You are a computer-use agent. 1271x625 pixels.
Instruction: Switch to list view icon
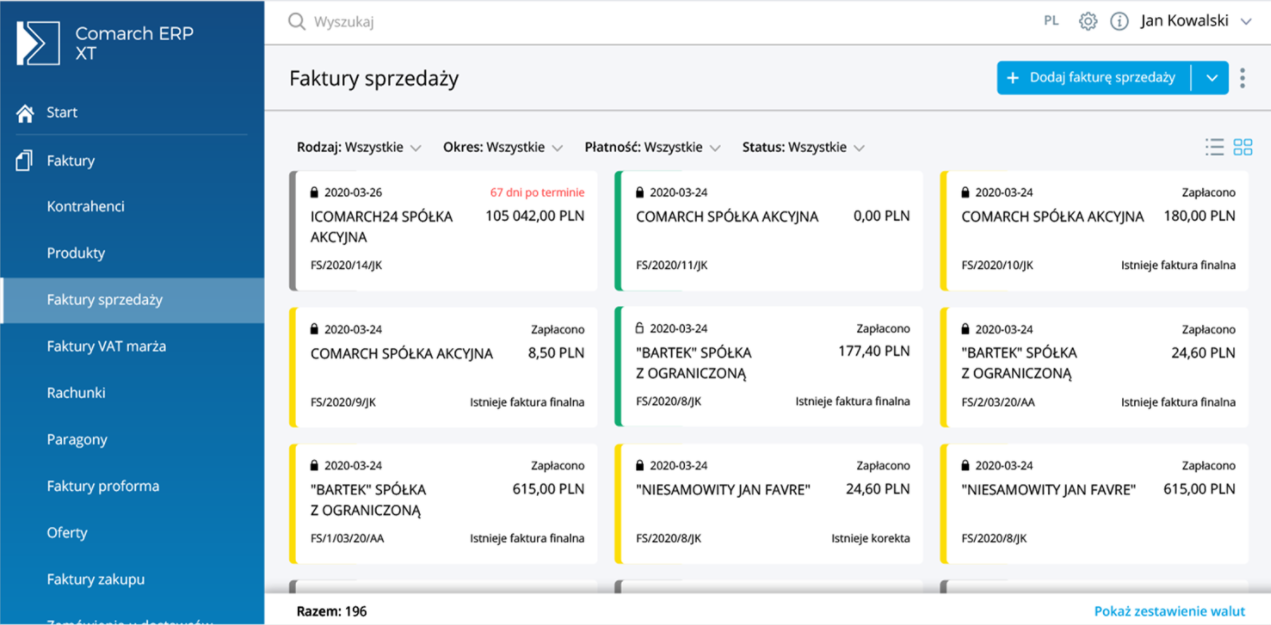(1215, 147)
